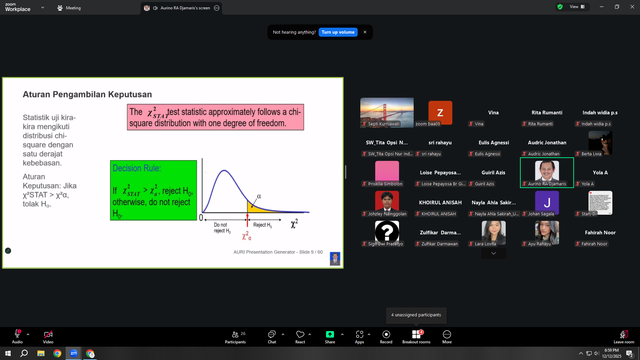
Task: Open the View layout menu
Action: (x=578, y=7)
